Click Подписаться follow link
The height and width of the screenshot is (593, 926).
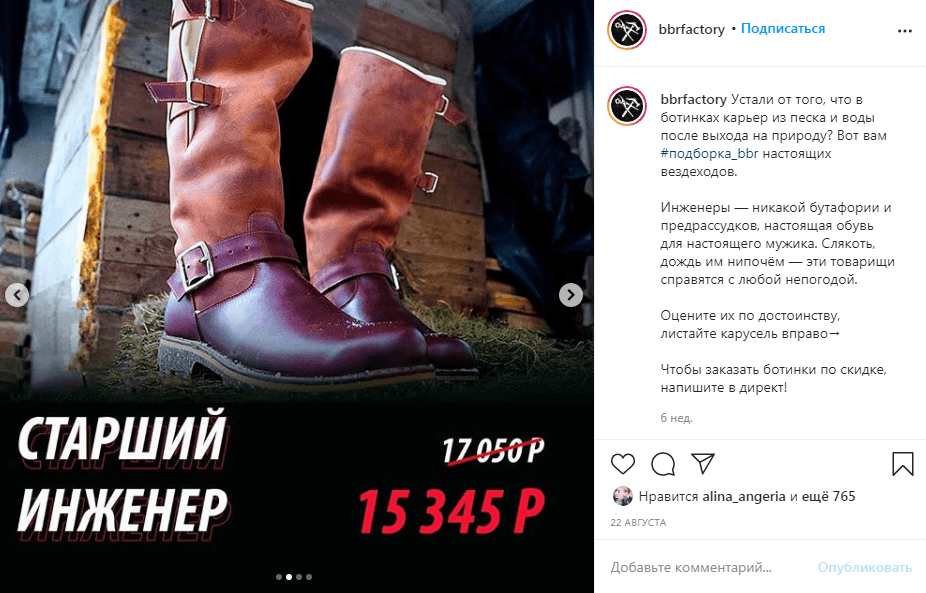(782, 28)
